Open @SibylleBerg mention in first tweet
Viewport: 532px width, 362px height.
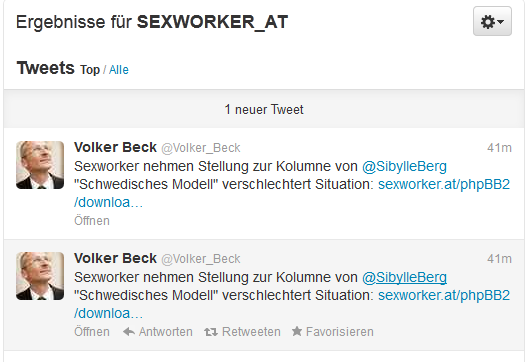coord(404,167)
